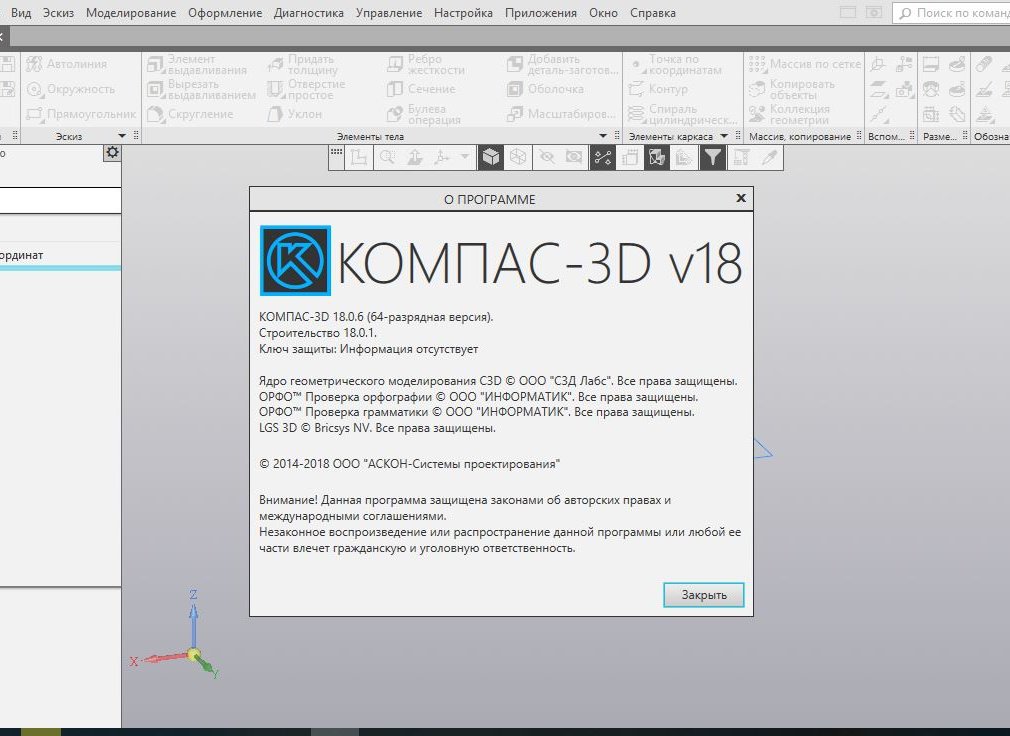The image size is (1010, 736).
Task: Select the Окружность tool
Action: click(x=70, y=89)
